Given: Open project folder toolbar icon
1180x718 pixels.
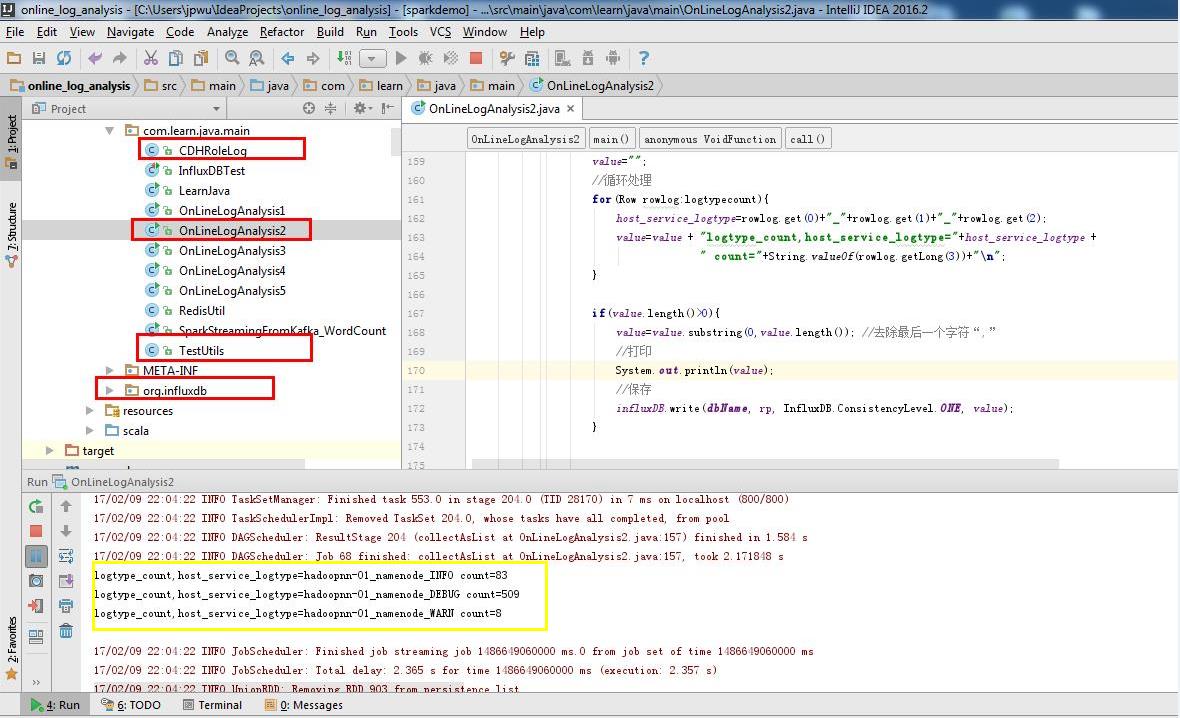Looking at the screenshot, I should tap(14, 58).
